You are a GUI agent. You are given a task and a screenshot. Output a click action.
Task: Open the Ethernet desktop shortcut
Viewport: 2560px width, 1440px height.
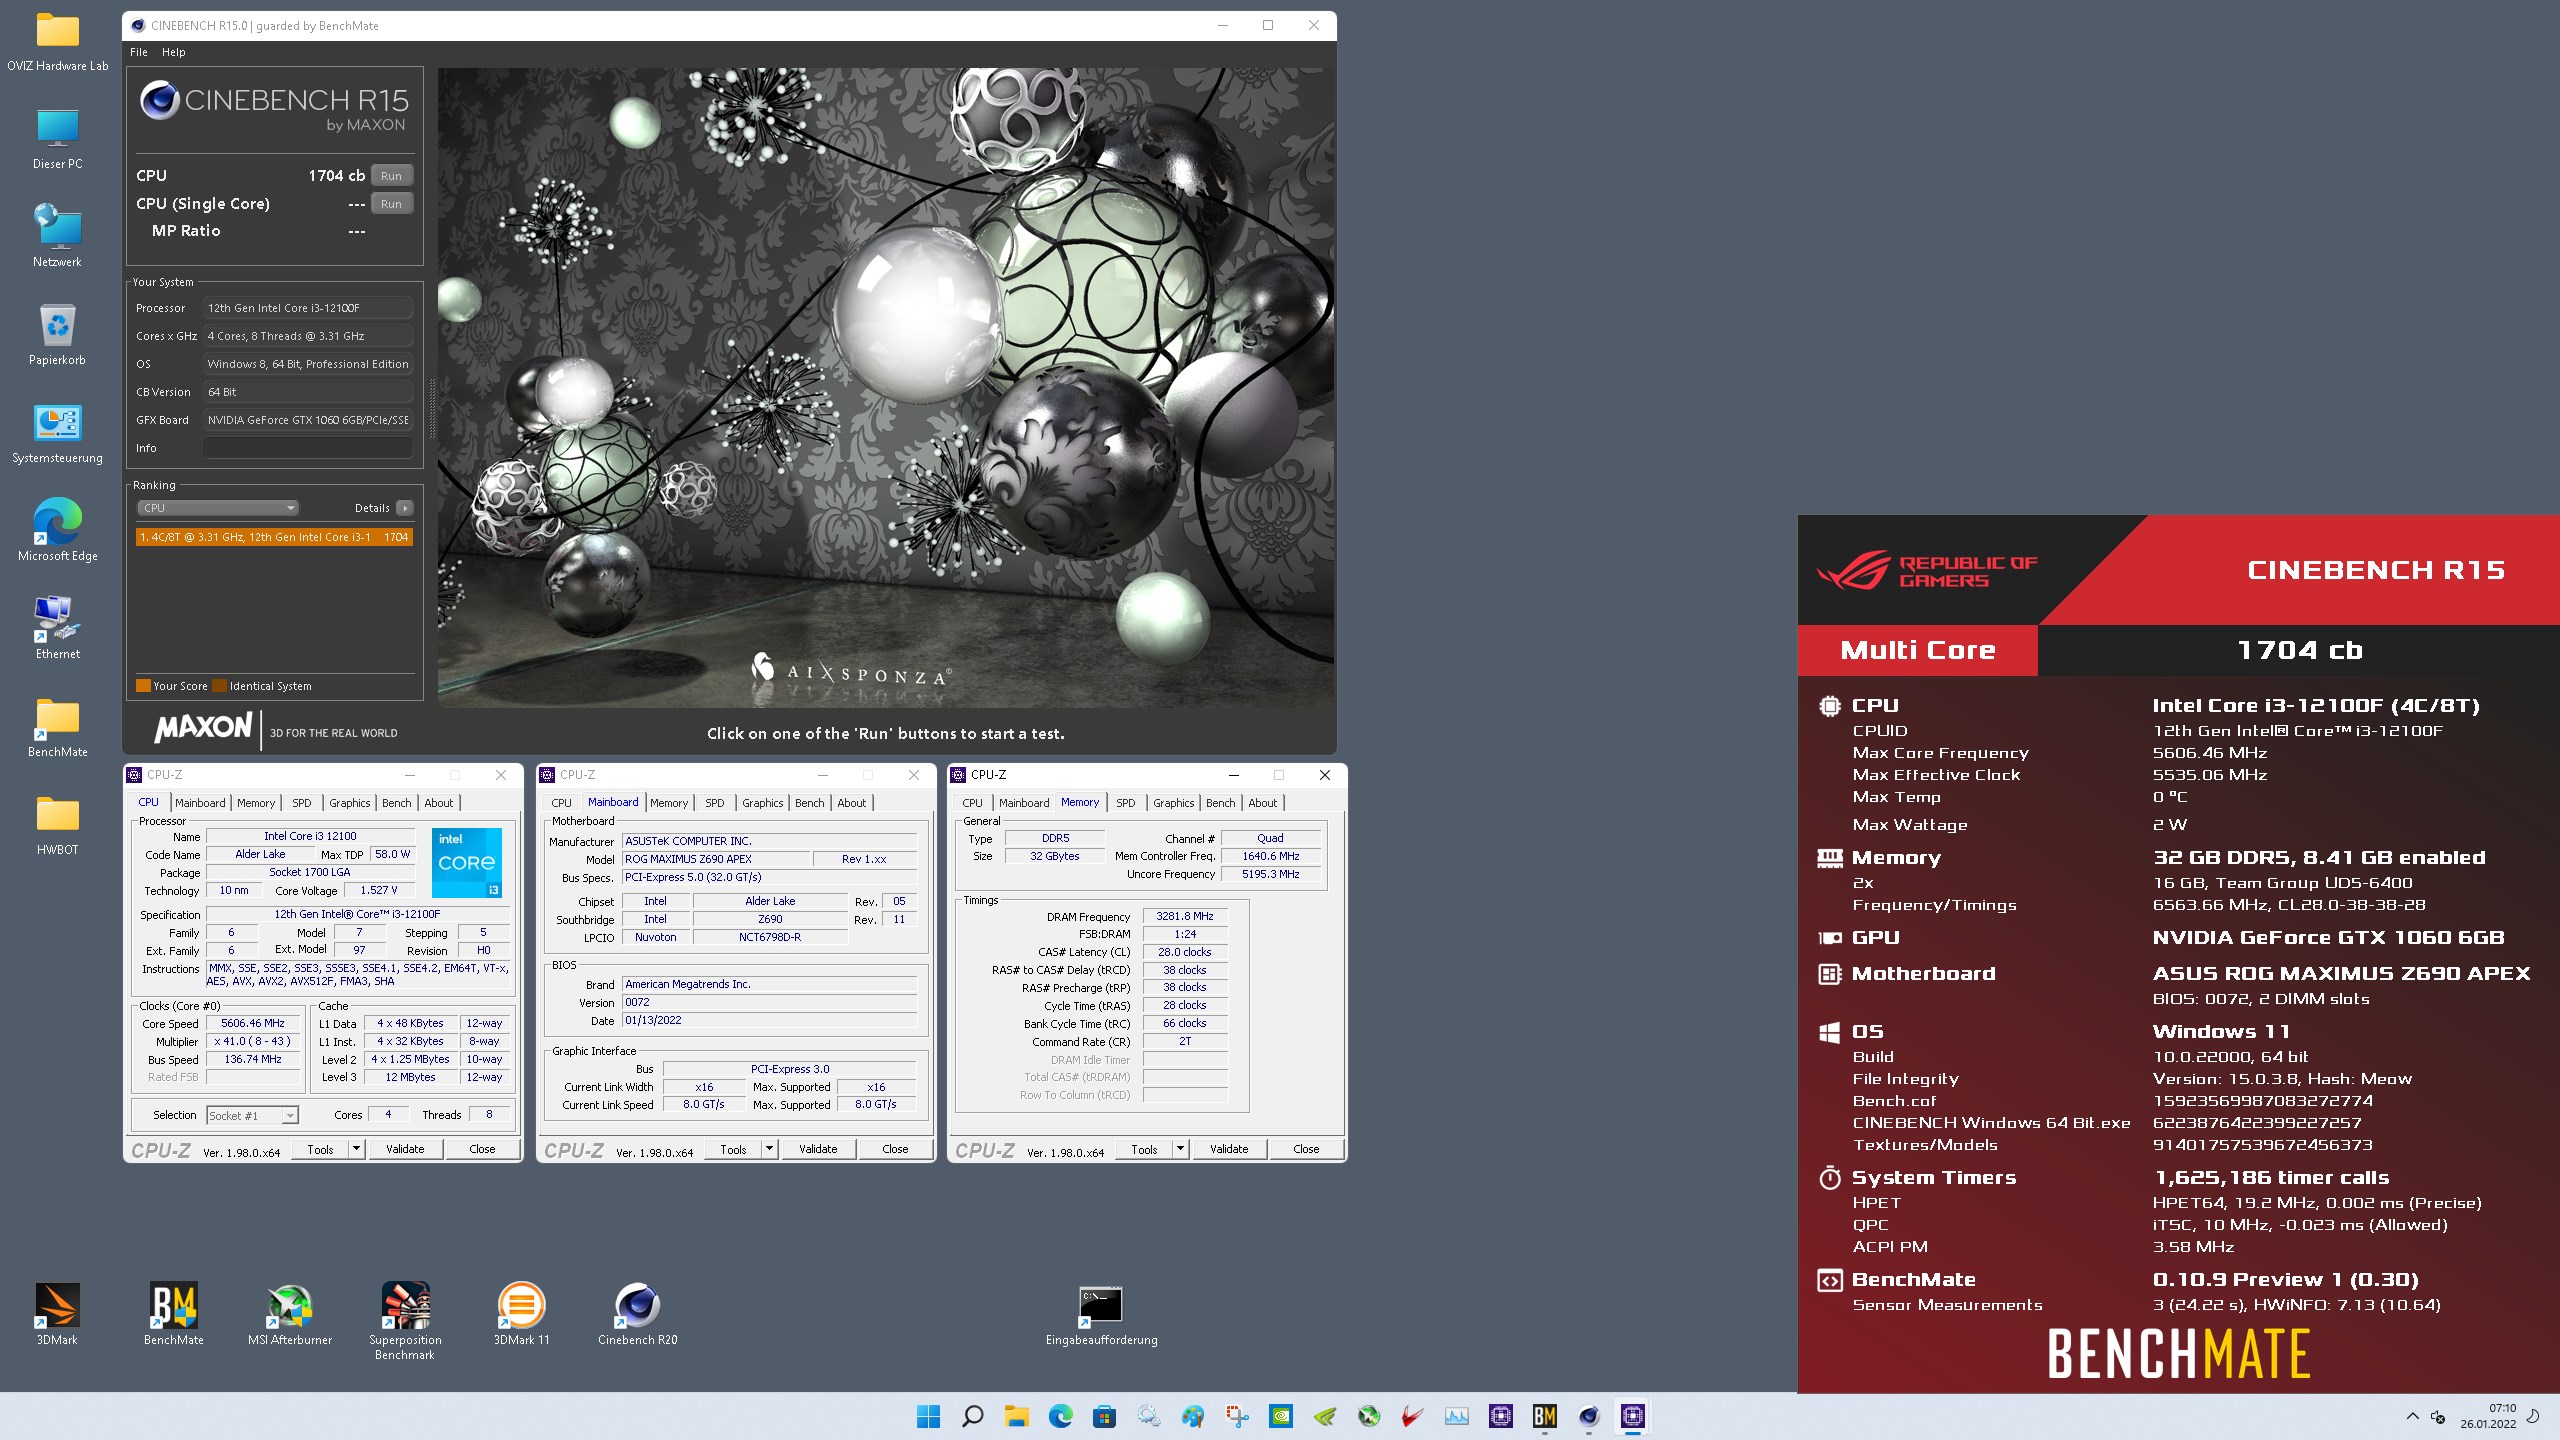point(57,629)
